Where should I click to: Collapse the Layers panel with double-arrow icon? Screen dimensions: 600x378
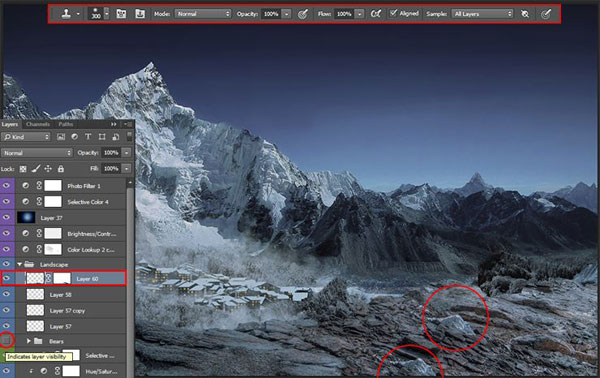(x=114, y=124)
